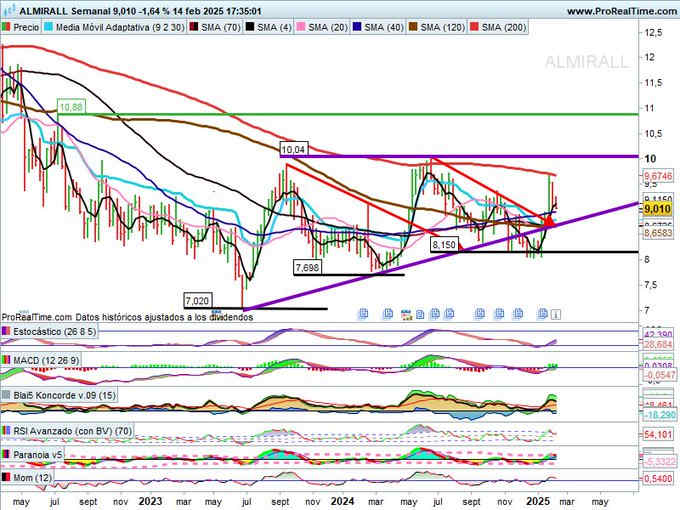Click the SMA (70) color swatch
The image size is (680, 510).
tap(194, 27)
